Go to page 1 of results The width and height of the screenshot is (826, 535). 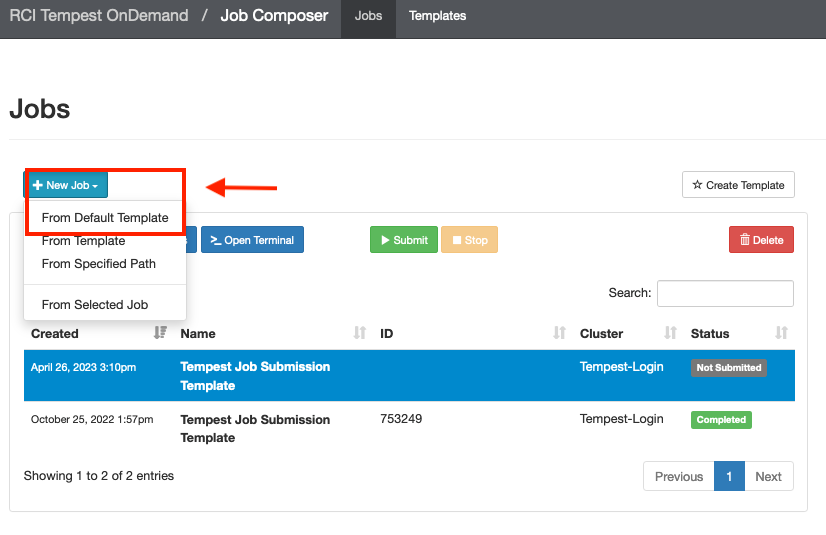click(729, 476)
